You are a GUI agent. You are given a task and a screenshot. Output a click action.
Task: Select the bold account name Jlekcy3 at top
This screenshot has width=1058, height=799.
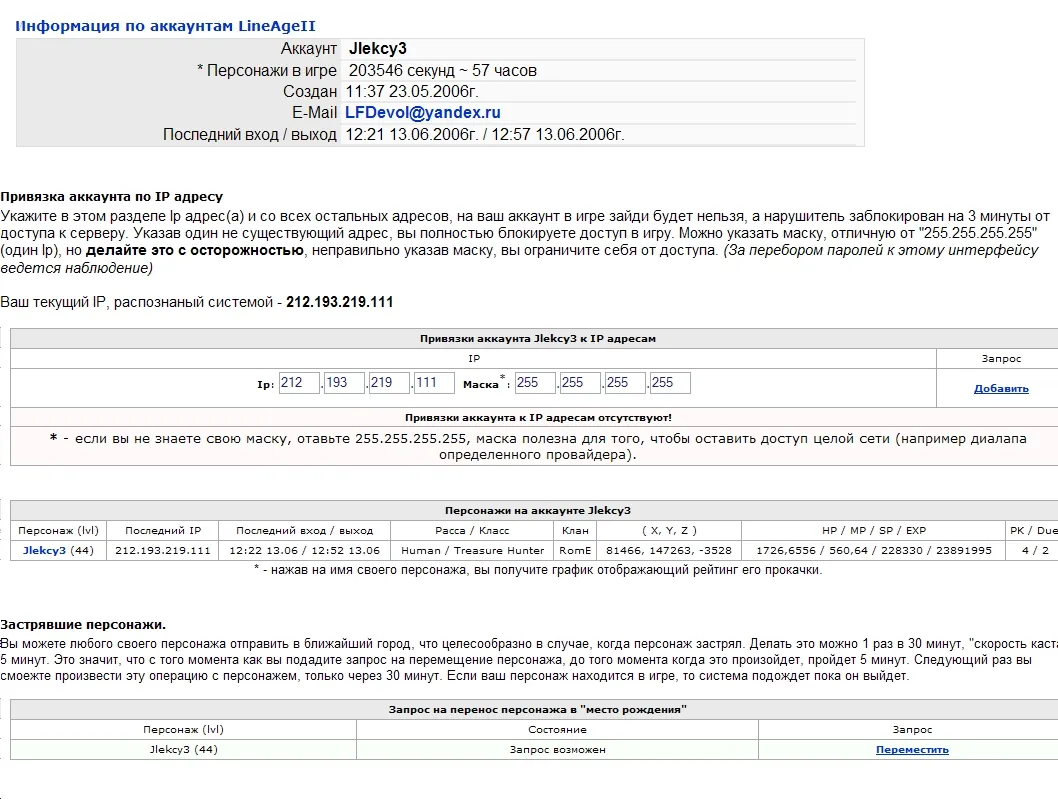(377, 49)
